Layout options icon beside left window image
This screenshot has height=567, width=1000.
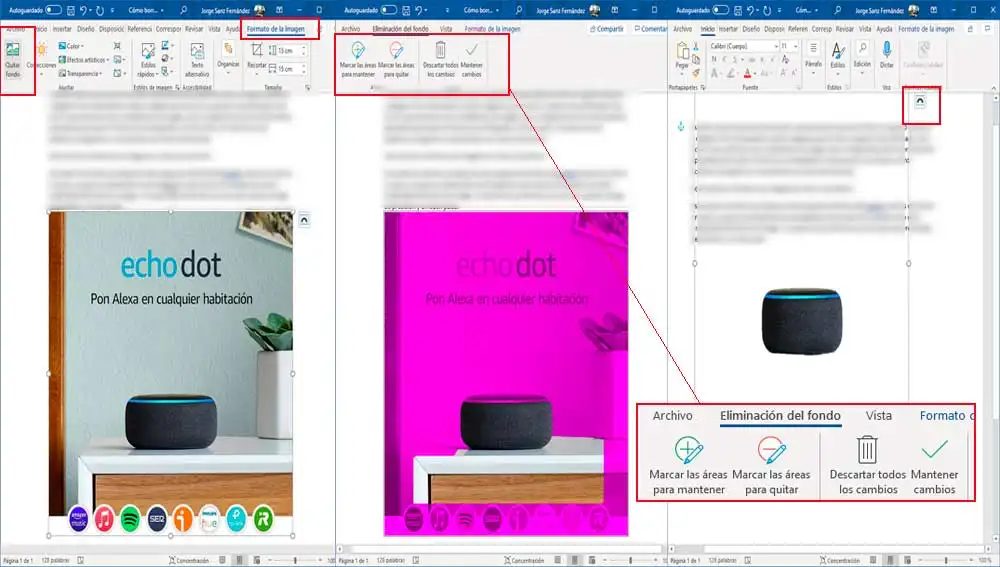[304, 220]
